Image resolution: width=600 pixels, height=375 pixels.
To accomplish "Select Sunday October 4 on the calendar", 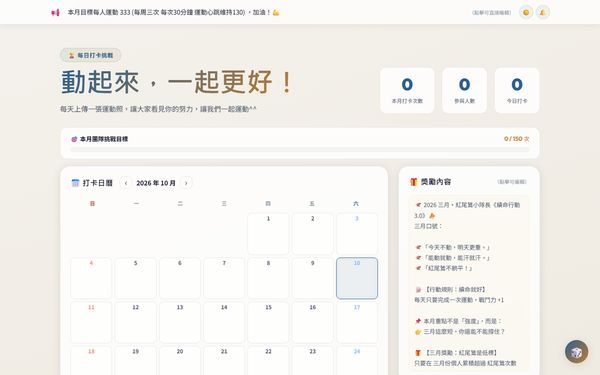I will [91, 278].
